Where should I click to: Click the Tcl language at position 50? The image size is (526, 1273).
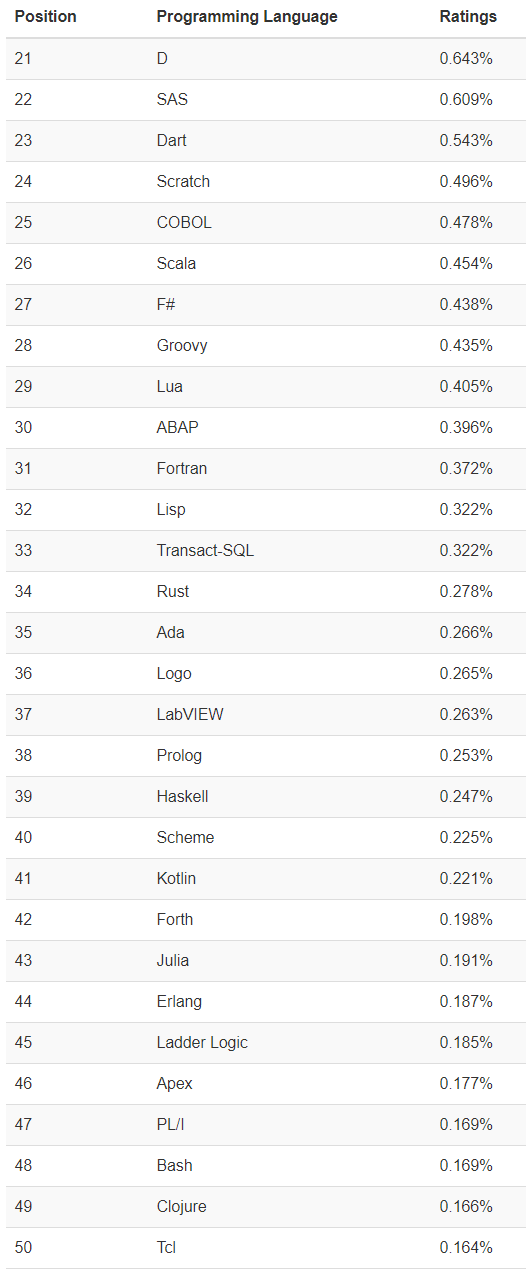[x=167, y=1248]
